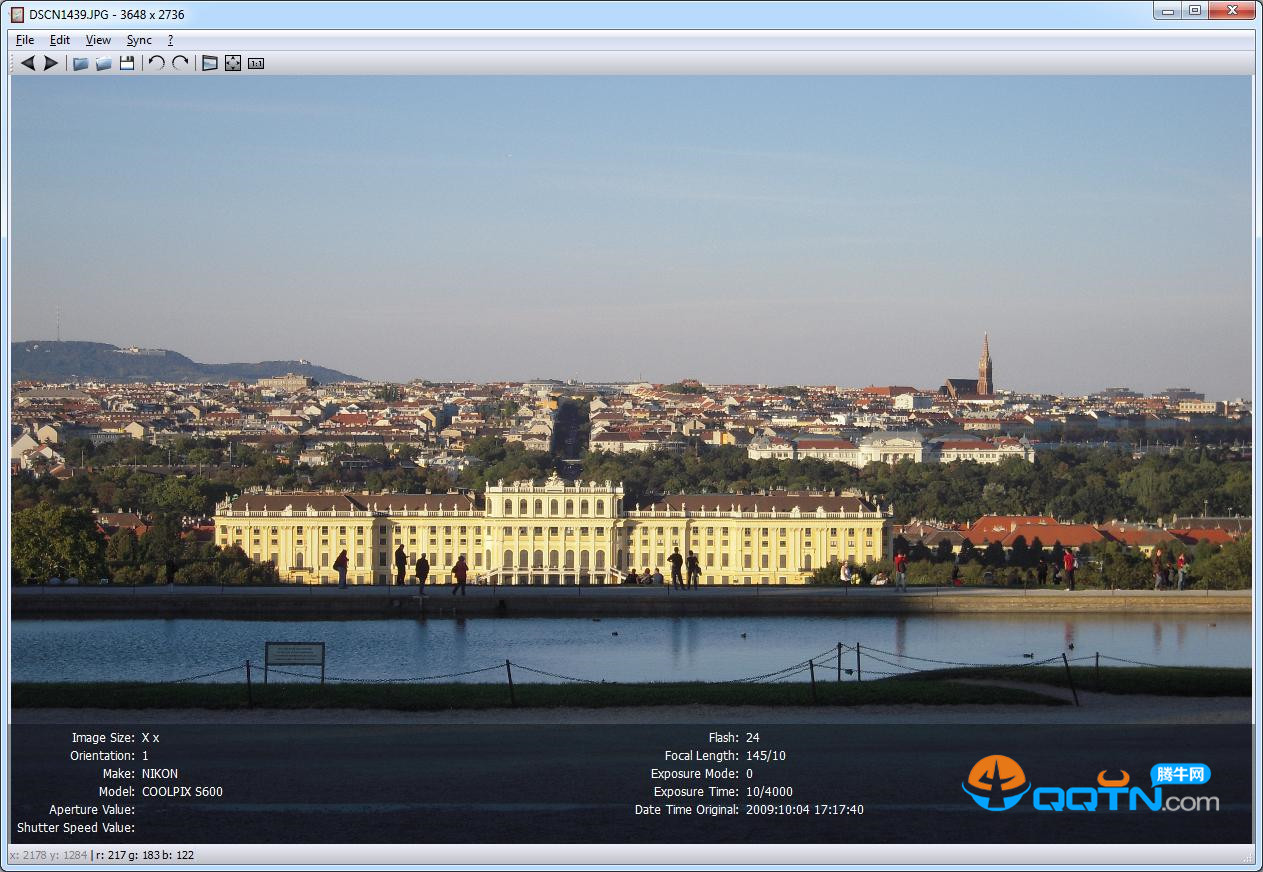Click the yellow palace in the photo
This screenshot has width=1263, height=872.
click(553, 532)
